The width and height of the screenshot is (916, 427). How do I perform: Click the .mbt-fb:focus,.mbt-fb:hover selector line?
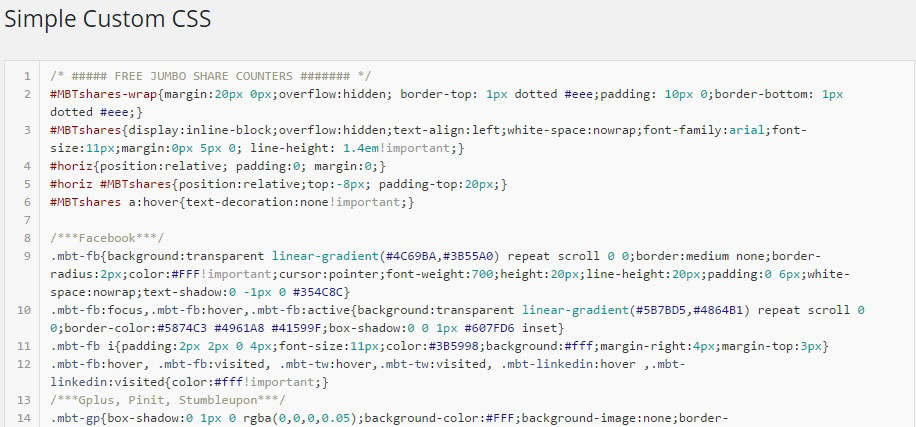pyautogui.click(x=457, y=310)
